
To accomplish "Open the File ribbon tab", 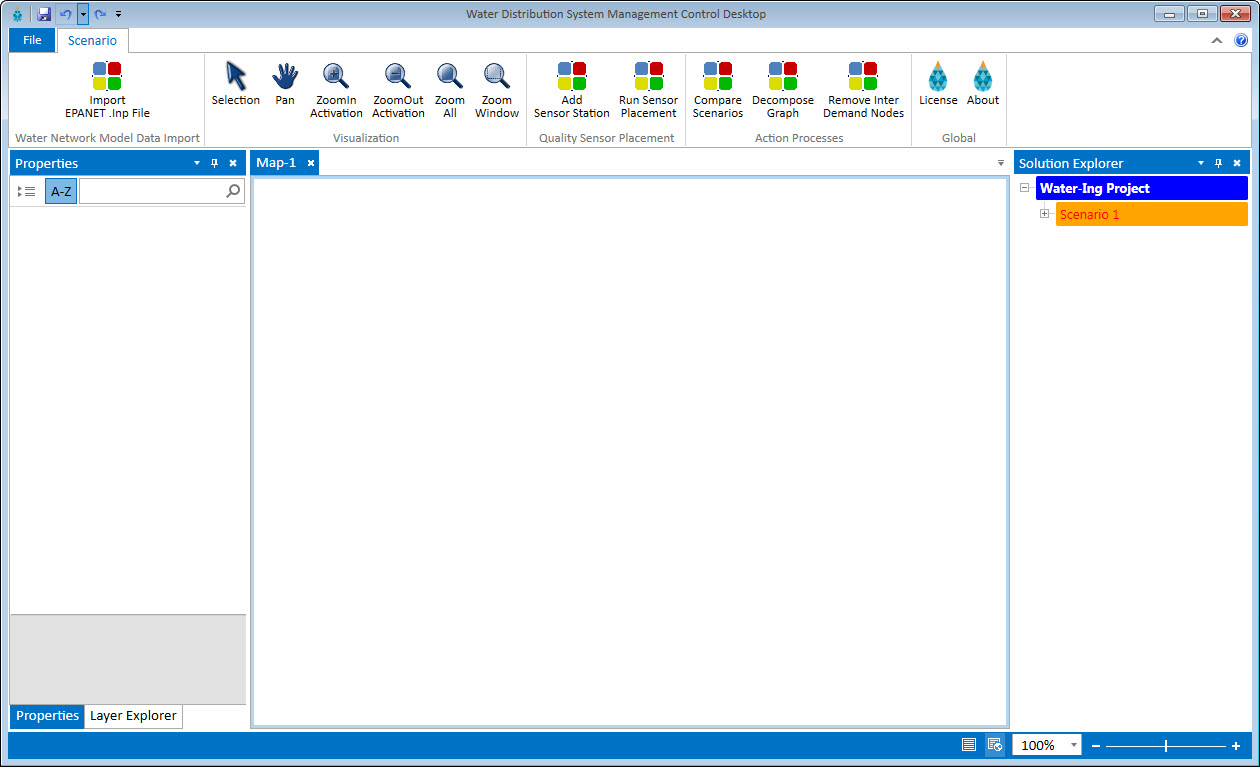I will pyautogui.click(x=32, y=41).
